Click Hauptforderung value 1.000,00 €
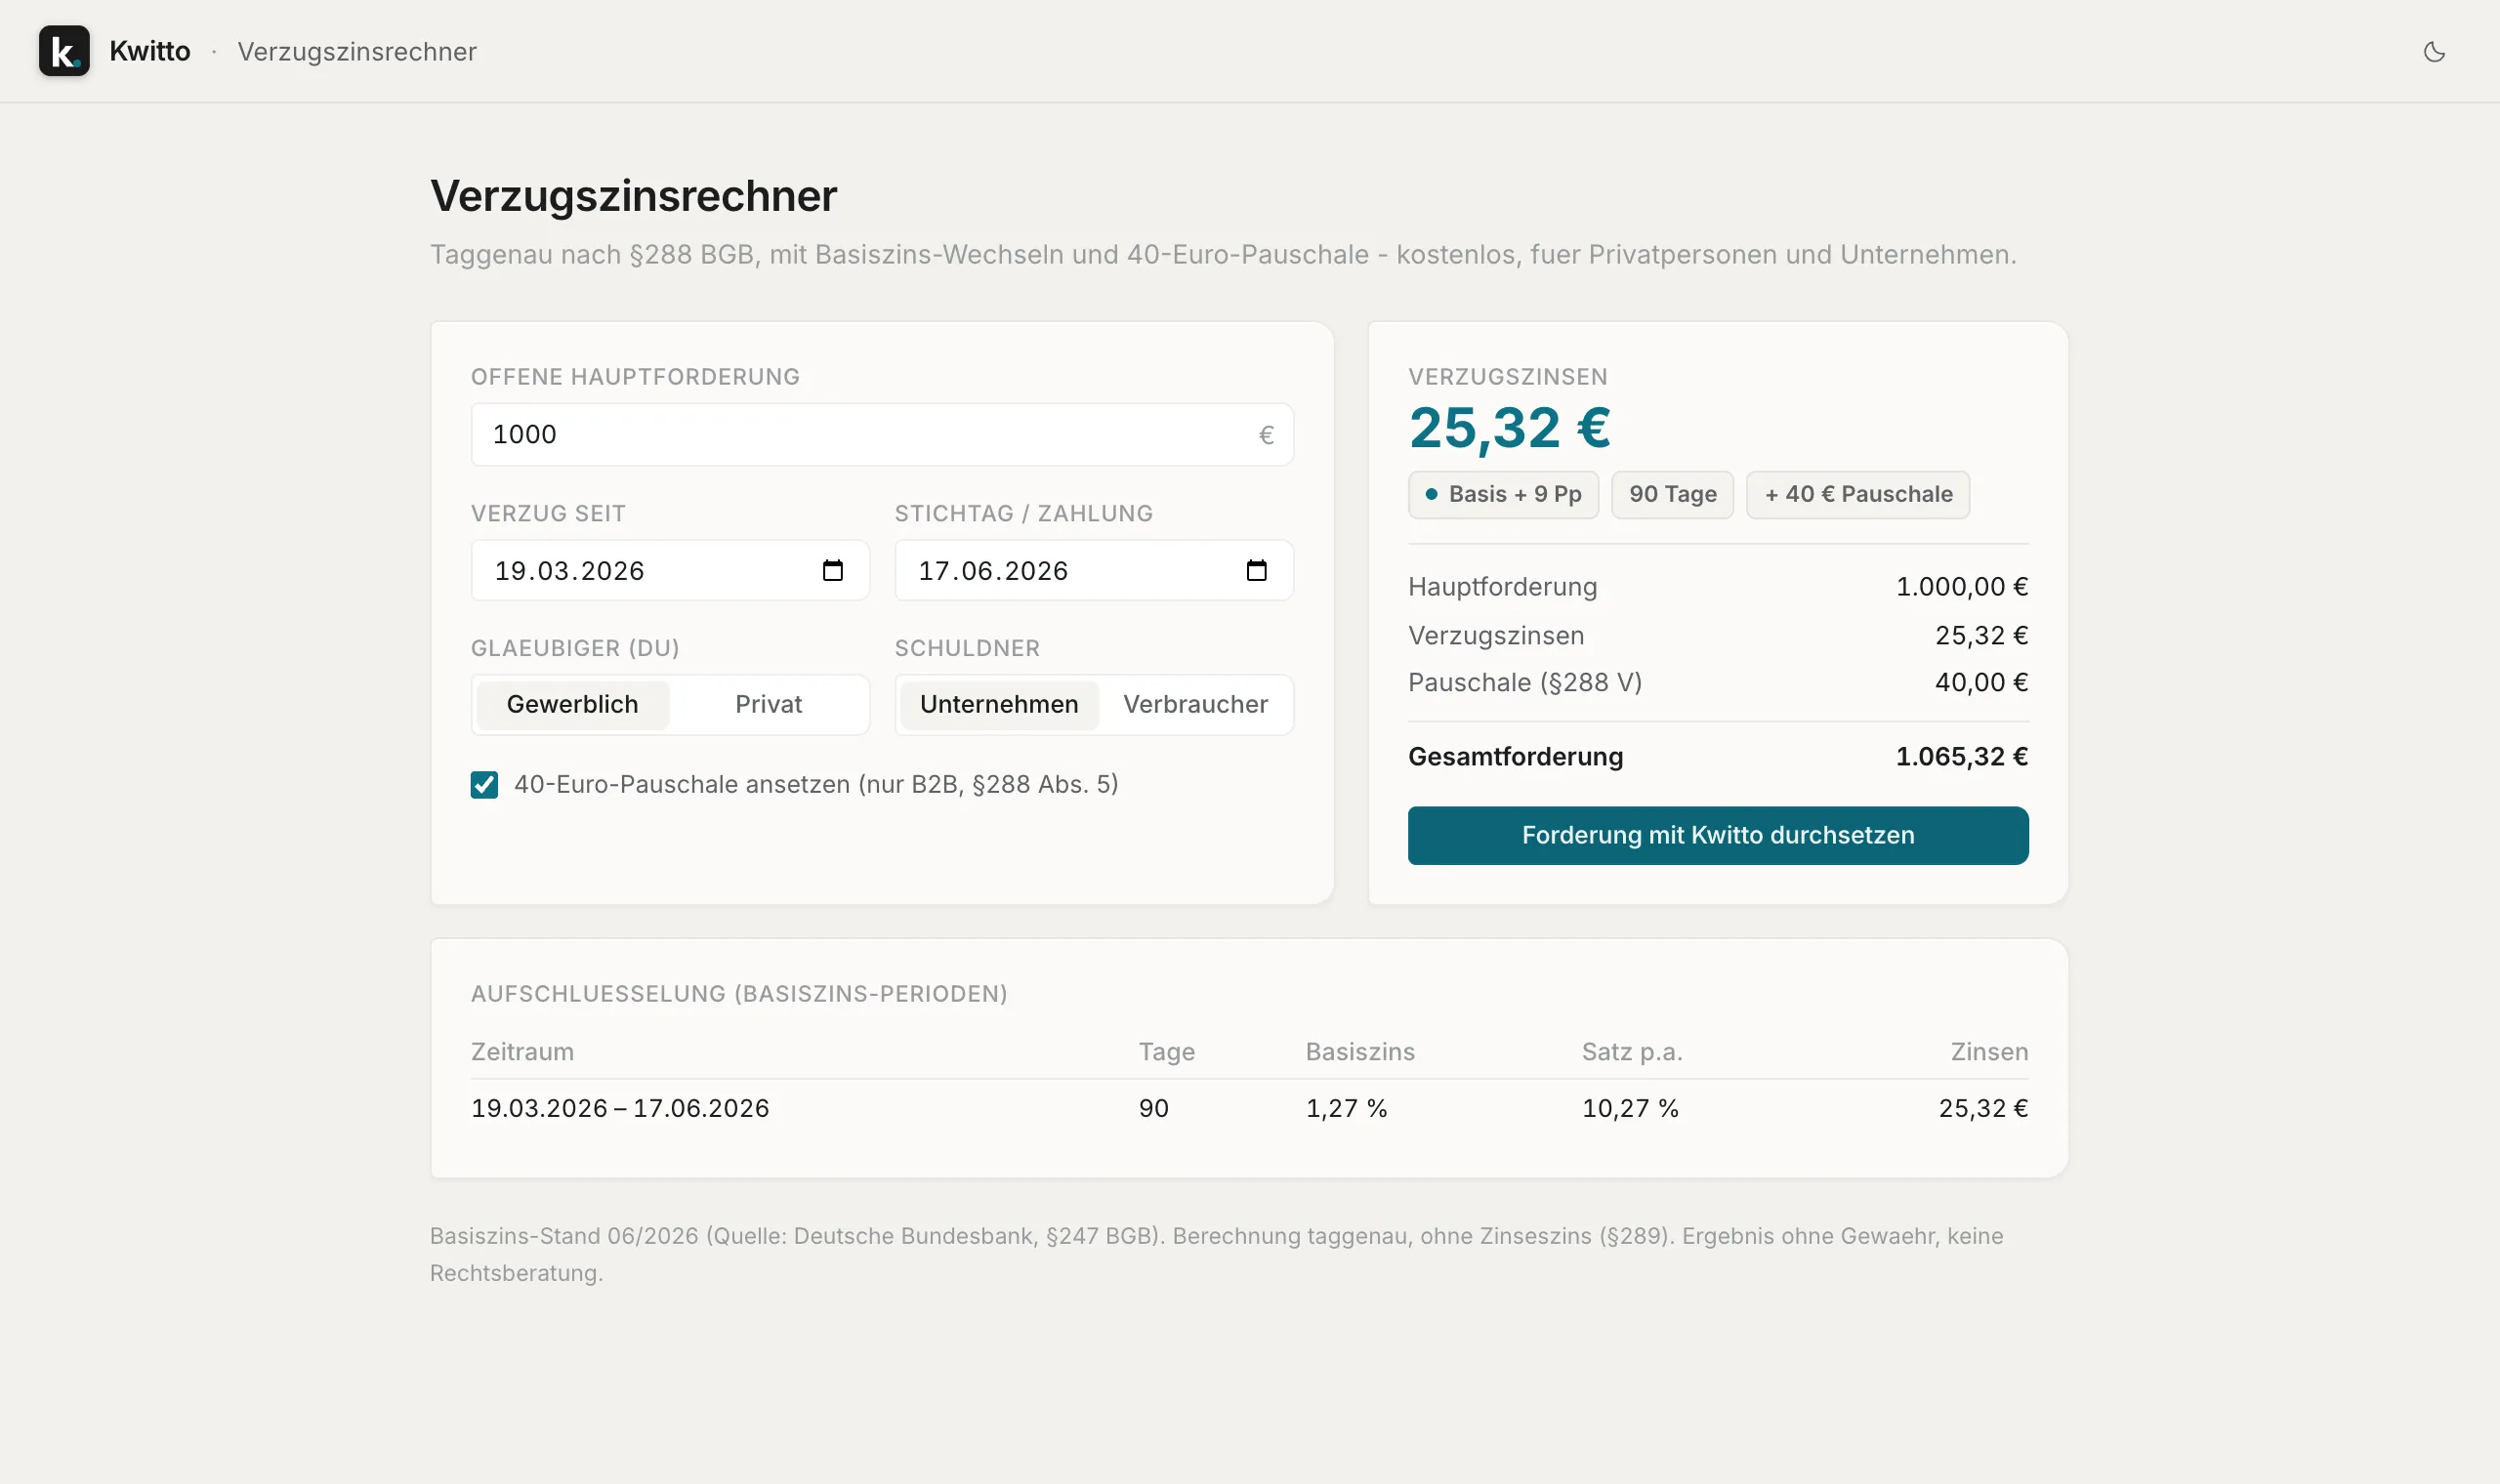This screenshot has height=1484, width=2500. [x=1962, y=587]
